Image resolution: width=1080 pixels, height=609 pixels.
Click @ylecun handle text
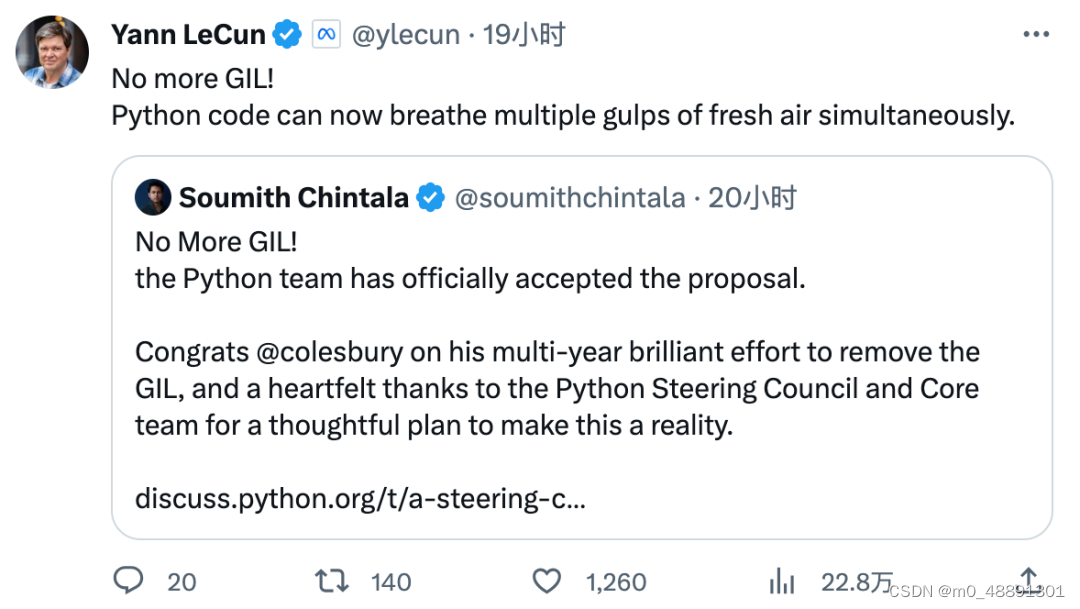point(406,33)
